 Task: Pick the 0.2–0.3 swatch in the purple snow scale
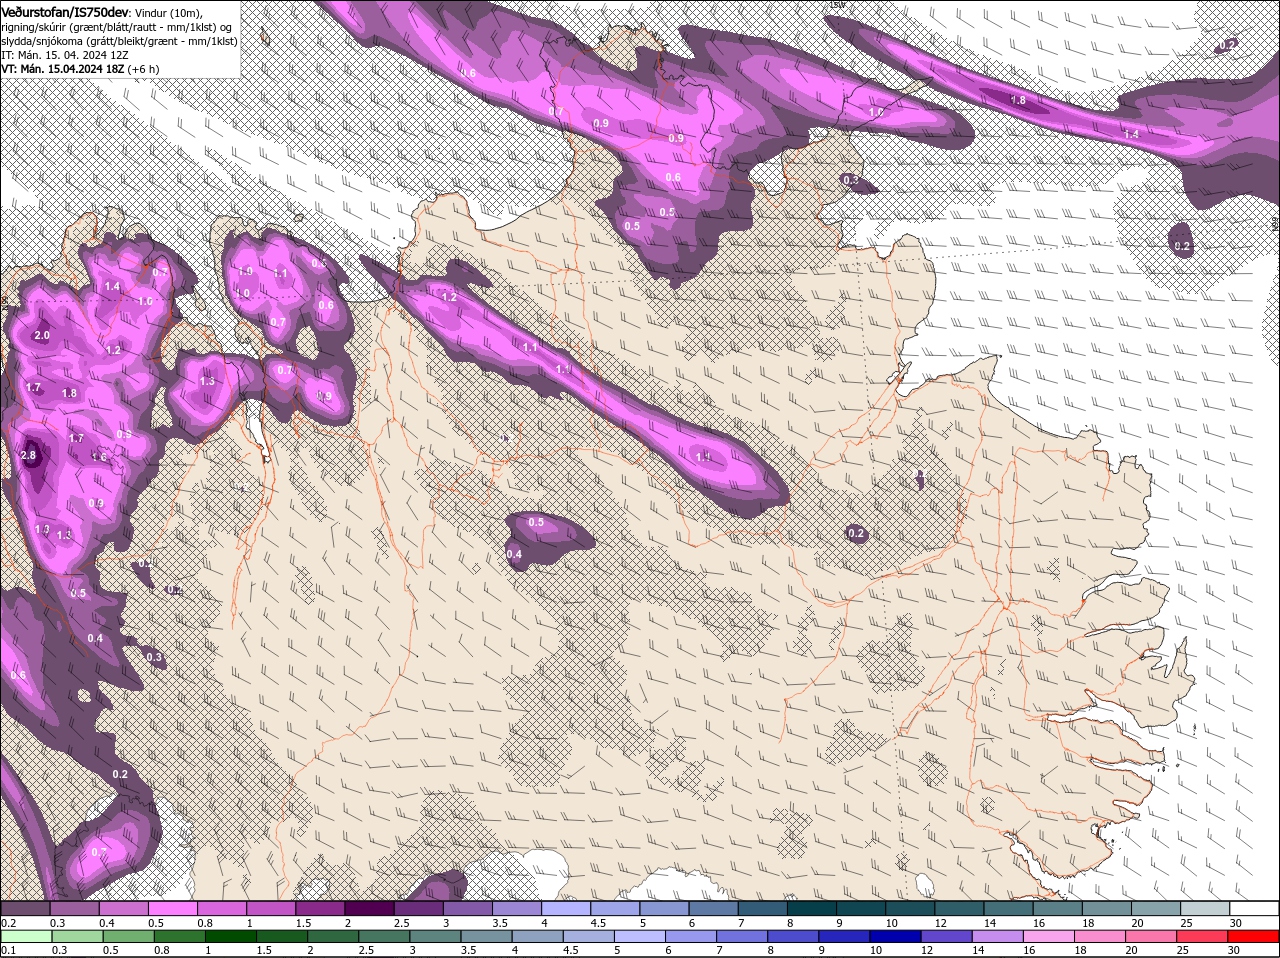[24, 909]
